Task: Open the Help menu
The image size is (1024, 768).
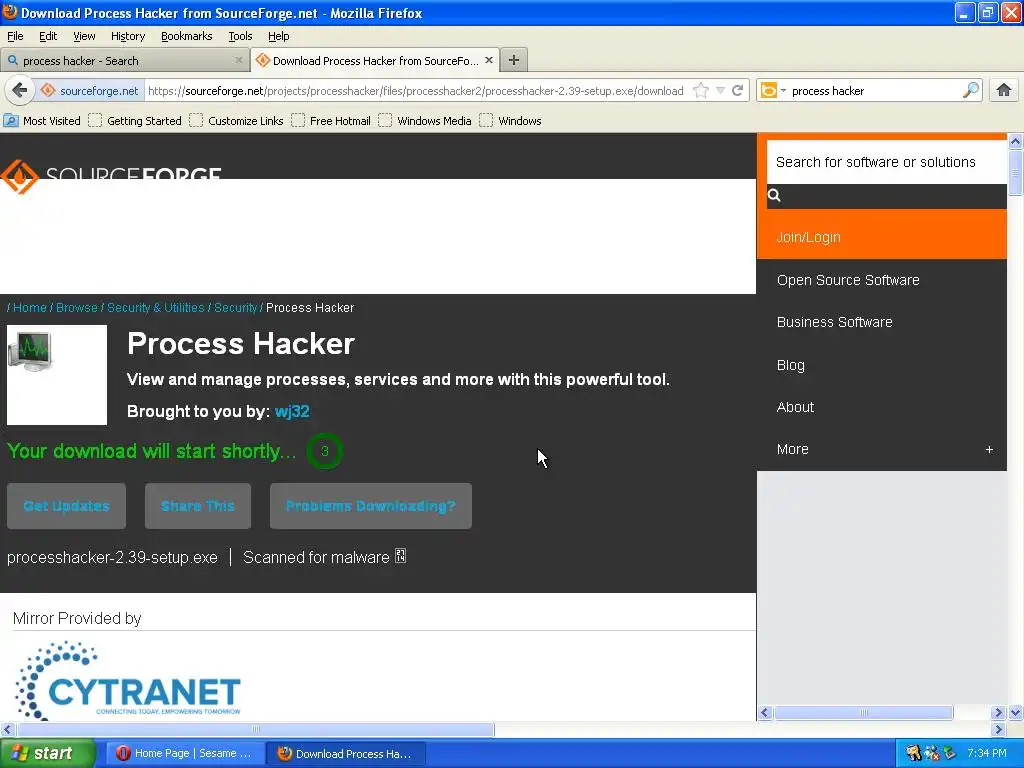Action: [278, 36]
